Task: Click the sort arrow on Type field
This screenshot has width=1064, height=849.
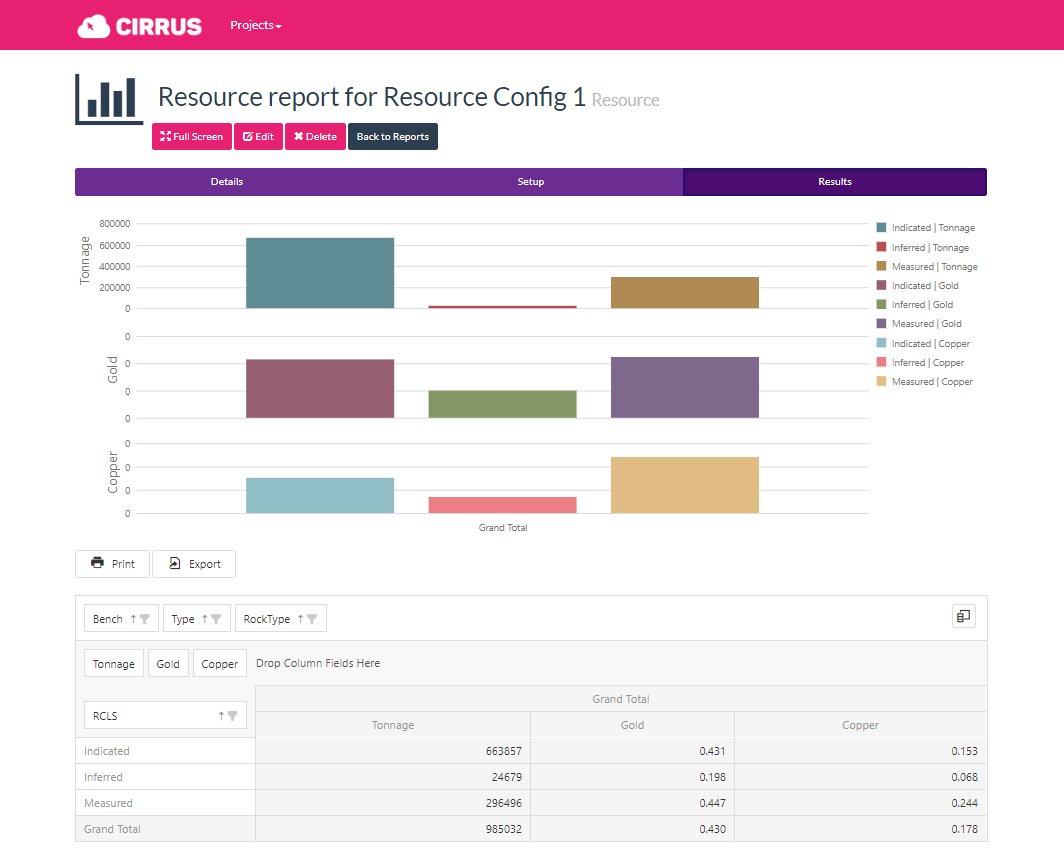Action: click(205, 619)
